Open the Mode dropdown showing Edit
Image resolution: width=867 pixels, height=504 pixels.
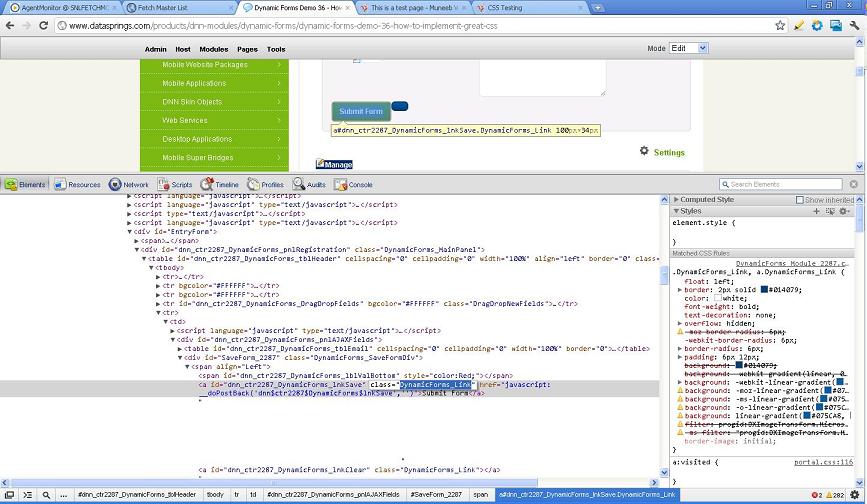pyautogui.click(x=688, y=48)
